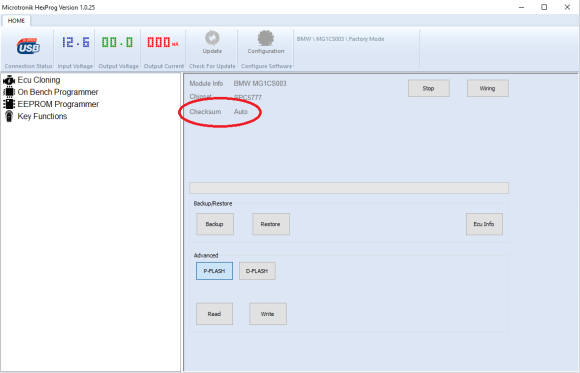Image resolution: width=580 pixels, height=373 pixels.
Task: Open Configuration gear icon
Action: click(266, 38)
